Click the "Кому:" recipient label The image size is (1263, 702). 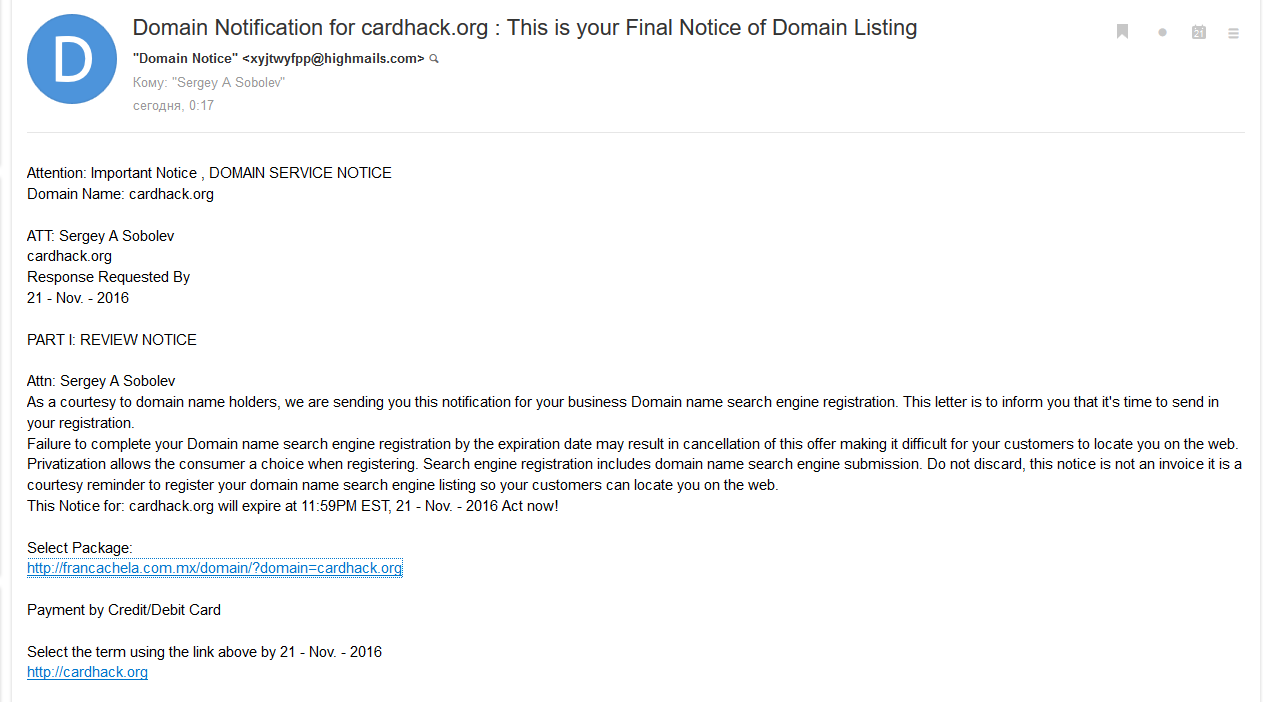(x=150, y=82)
